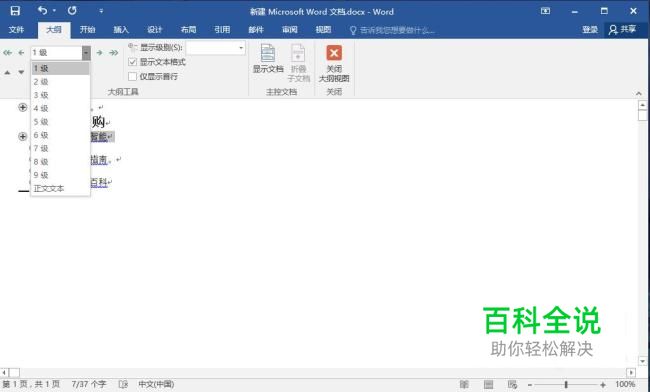The width and height of the screenshot is (650, 392).
Task: Click the Save icon in title bar
Action: (15, 11)
